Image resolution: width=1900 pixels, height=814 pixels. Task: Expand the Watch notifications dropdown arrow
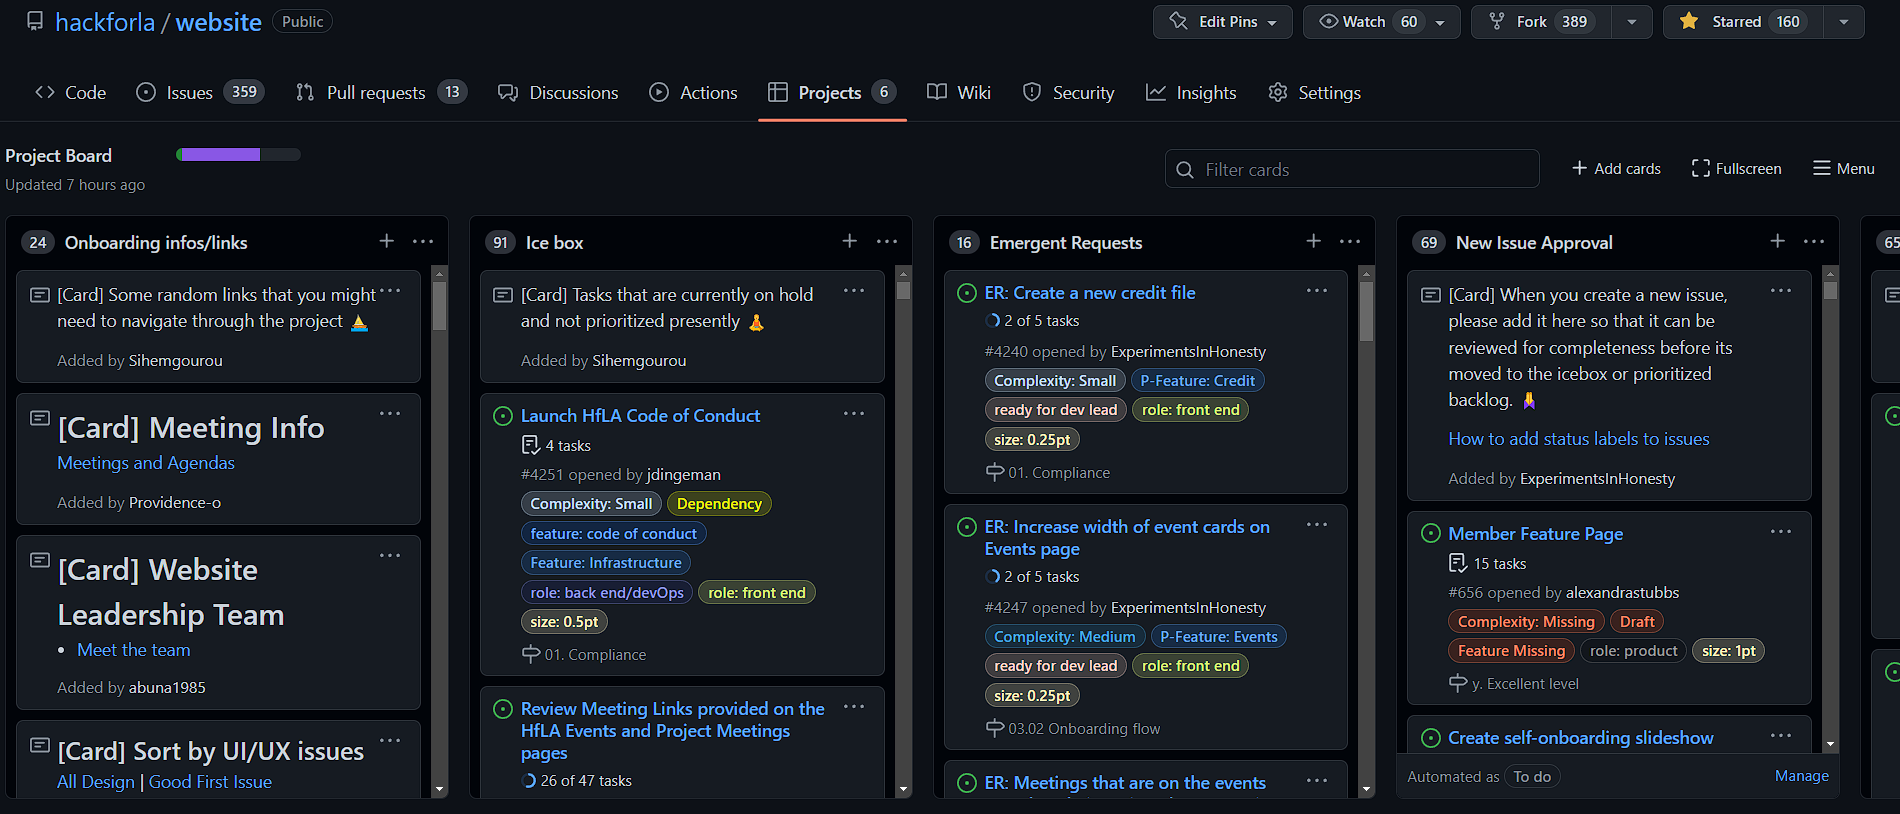[1440, 22]
